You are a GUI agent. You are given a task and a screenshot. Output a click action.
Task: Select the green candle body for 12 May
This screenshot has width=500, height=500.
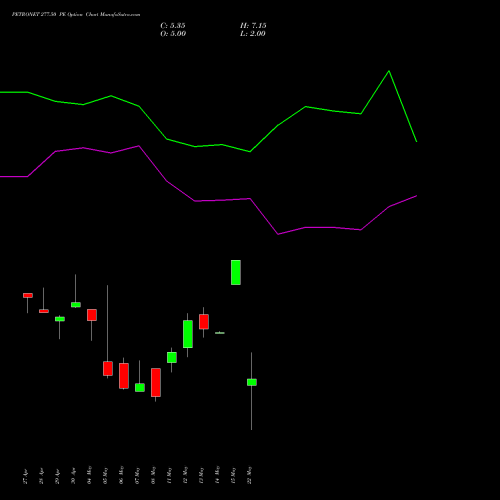[188, 334]
